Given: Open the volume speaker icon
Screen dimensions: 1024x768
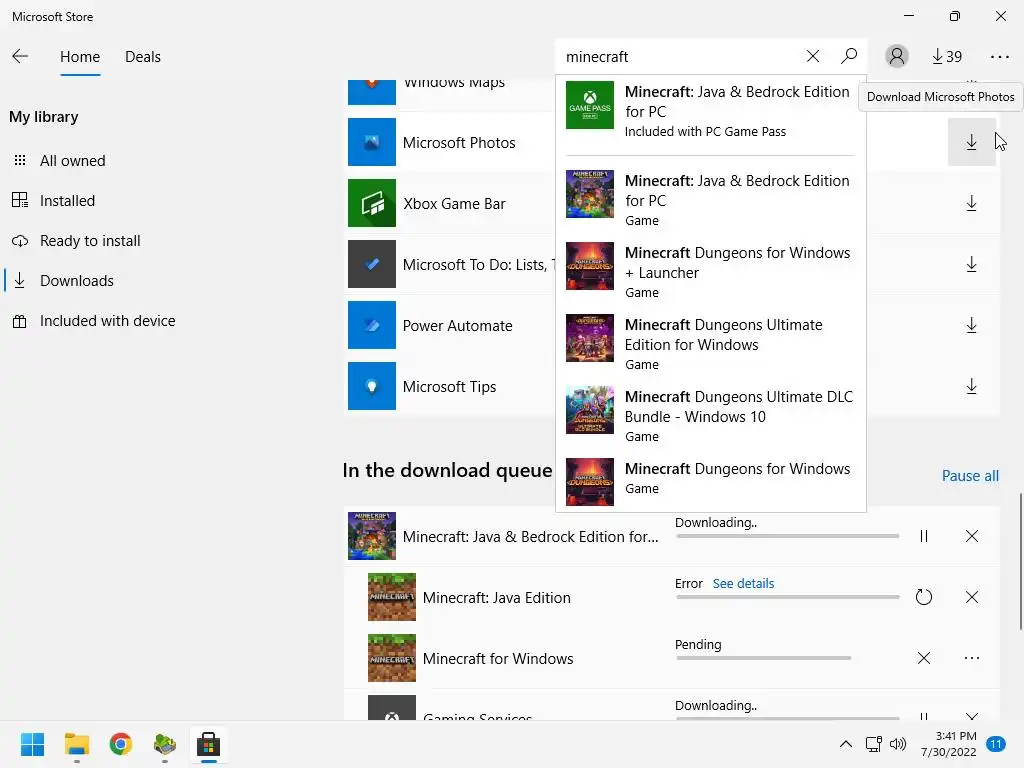Looking at the screenshot, I should (x=898, y=744).
